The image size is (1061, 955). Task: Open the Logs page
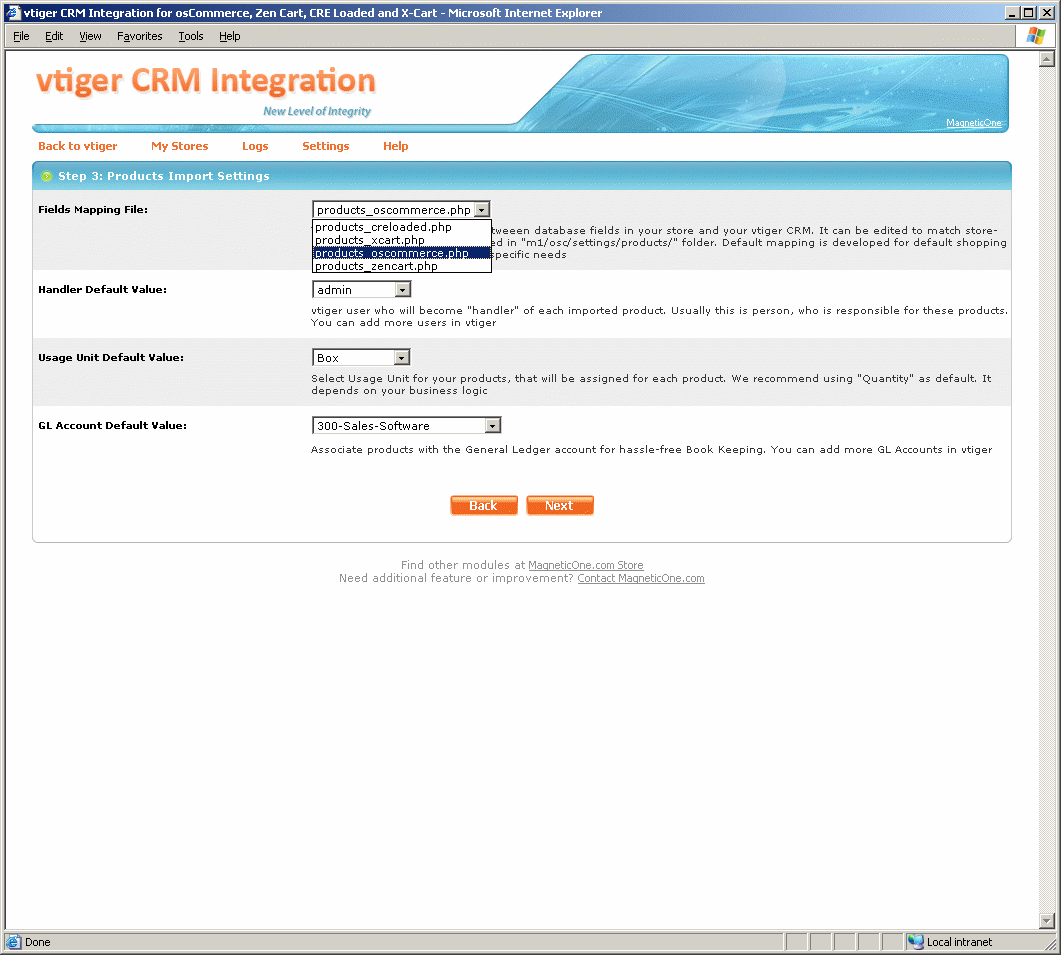255,146
